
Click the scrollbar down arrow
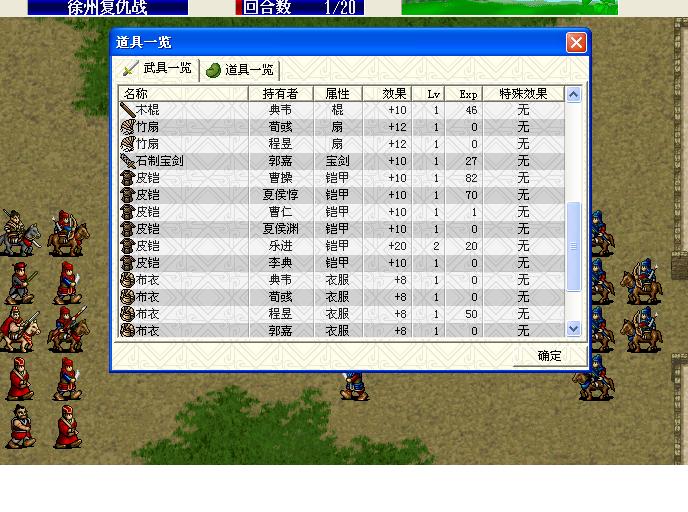[573, 328]
